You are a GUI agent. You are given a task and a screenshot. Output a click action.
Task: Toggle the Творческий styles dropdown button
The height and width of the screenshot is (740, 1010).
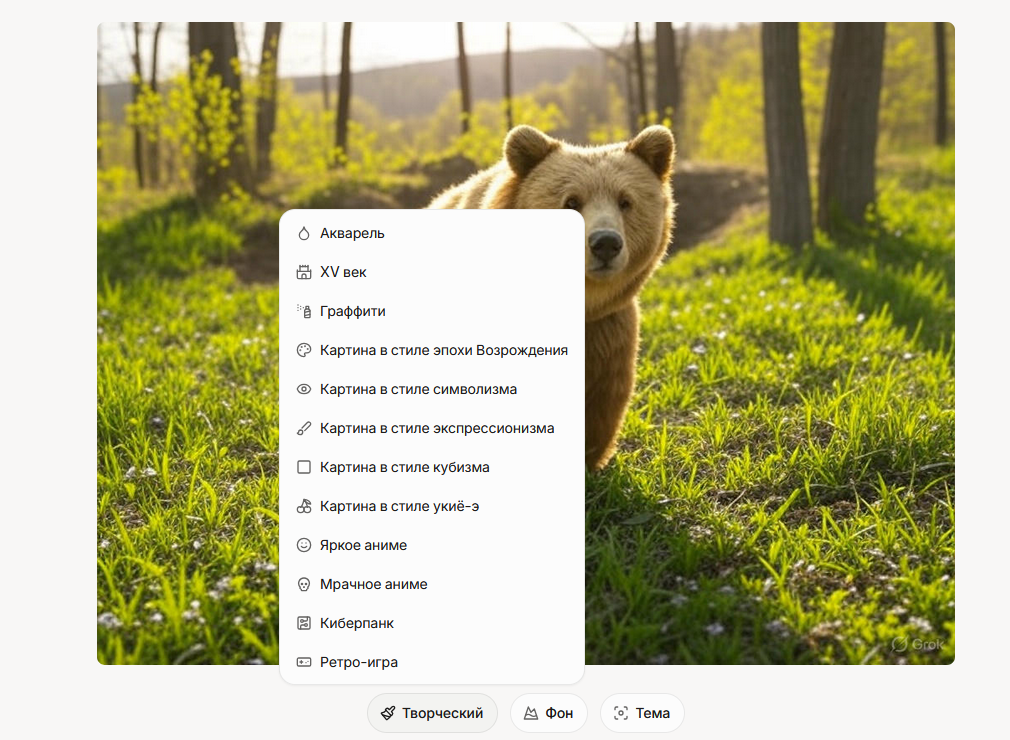point(432,713)
